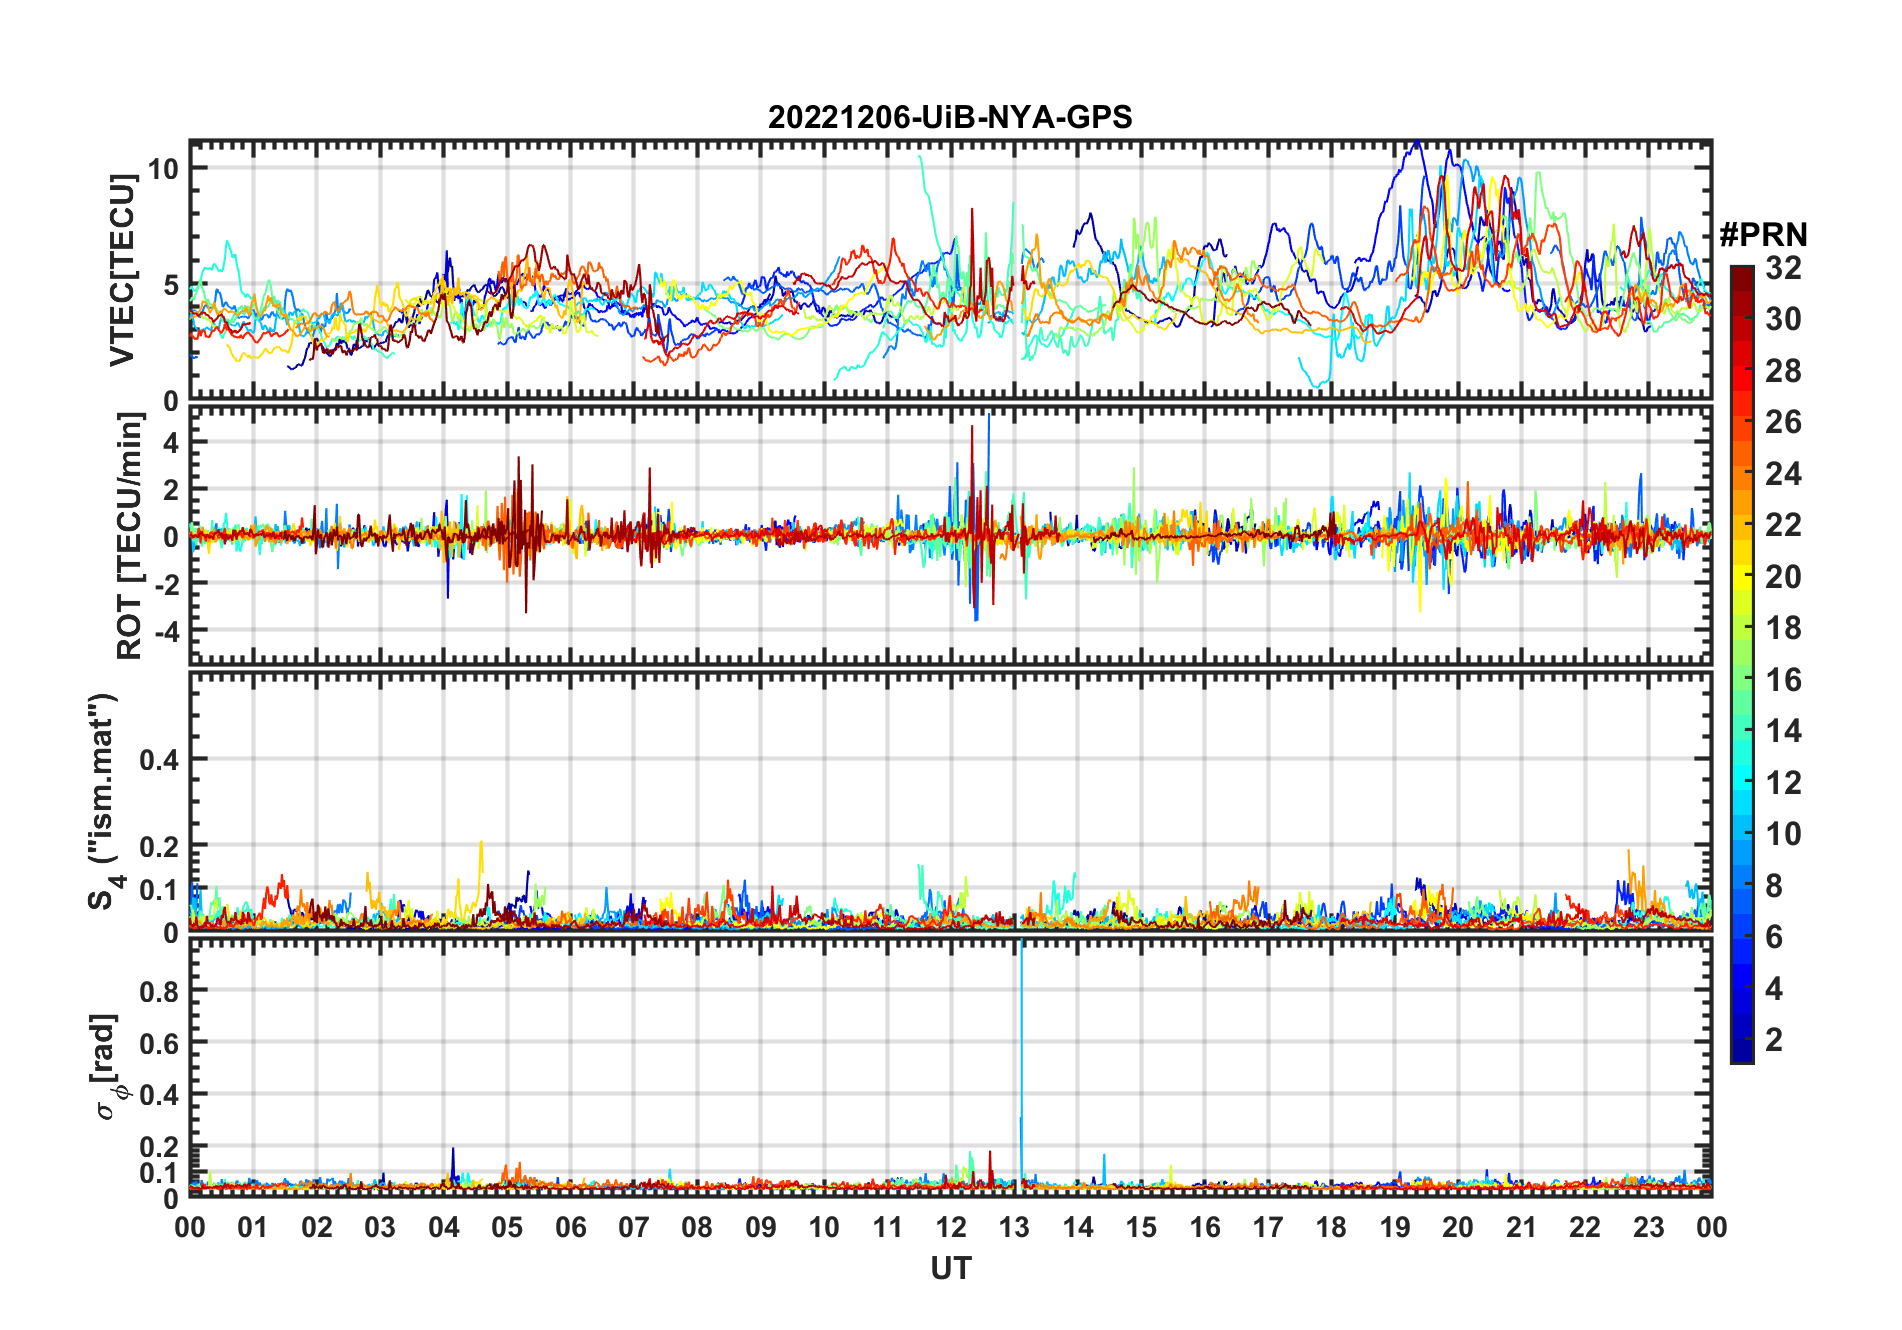This screenshot has height=1330, width=1902.
Task: Click x-axis hour label 01
Action: click(x=253, y=1227)
